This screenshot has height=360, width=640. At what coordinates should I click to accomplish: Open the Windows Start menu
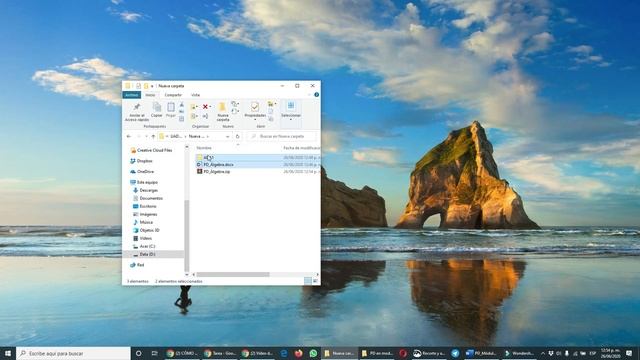pyautogui.click(x=8, y=353)
